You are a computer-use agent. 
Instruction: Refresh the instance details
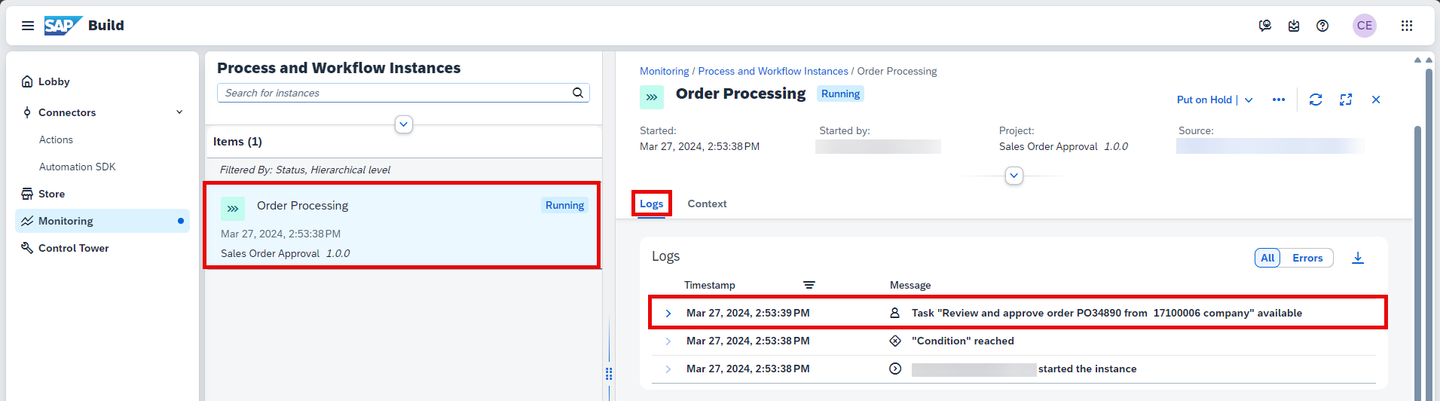(x=1316, y=100)
